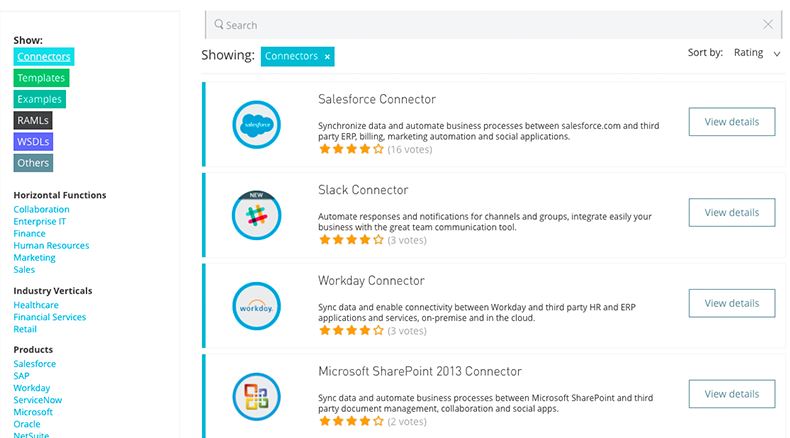The height and width of the screenshot is (438, 790).
Task: Select the Healthcare industry vertical link
Action: tap(36, 305)
